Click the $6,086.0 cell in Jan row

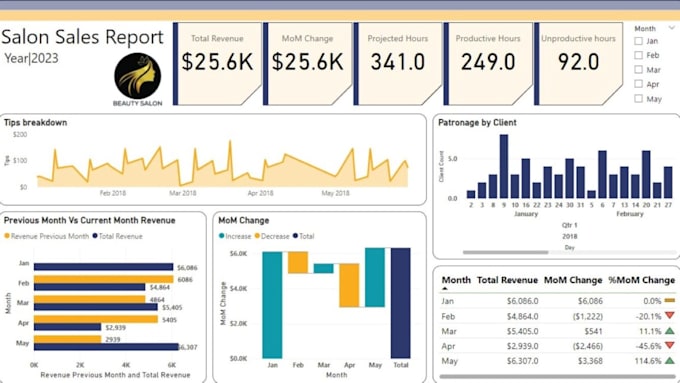(523, 301)
